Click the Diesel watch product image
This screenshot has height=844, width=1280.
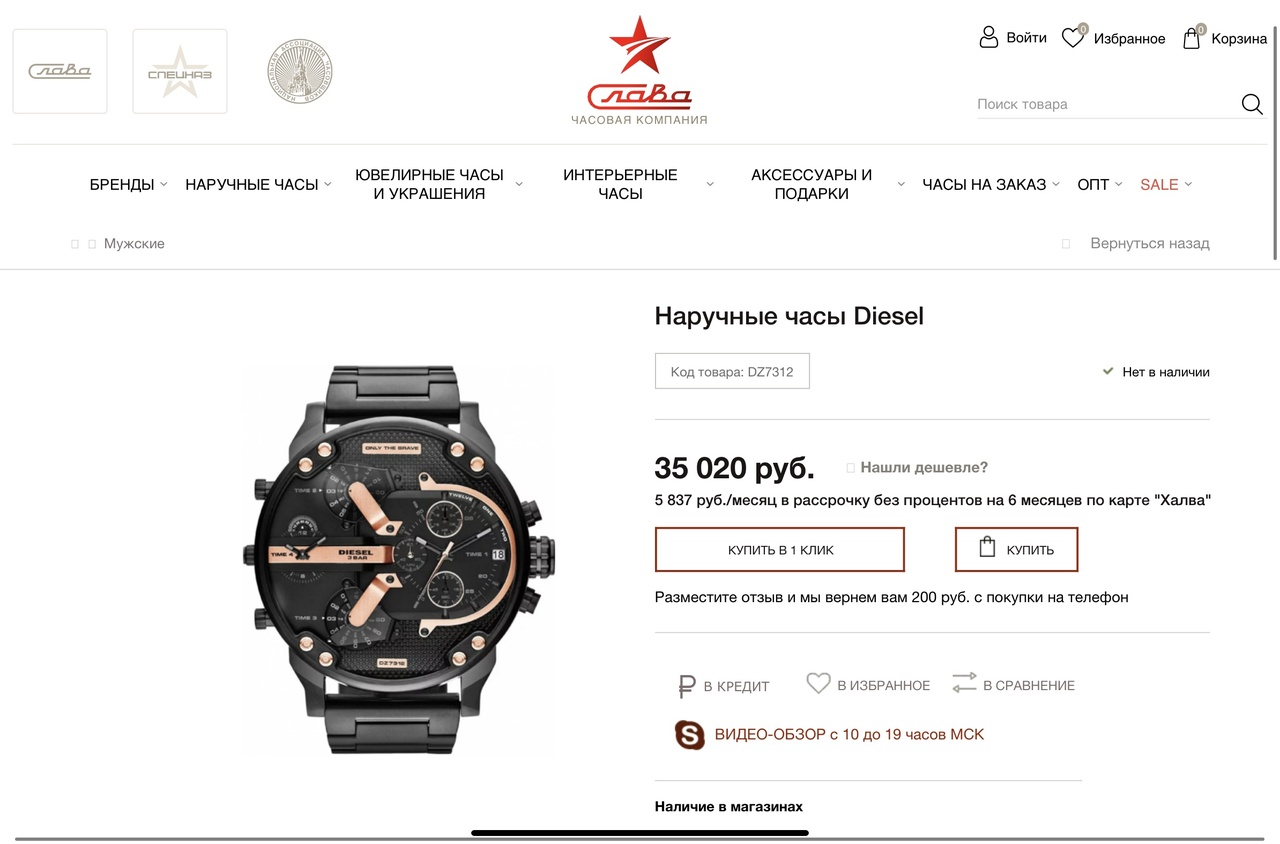point(395,560)
